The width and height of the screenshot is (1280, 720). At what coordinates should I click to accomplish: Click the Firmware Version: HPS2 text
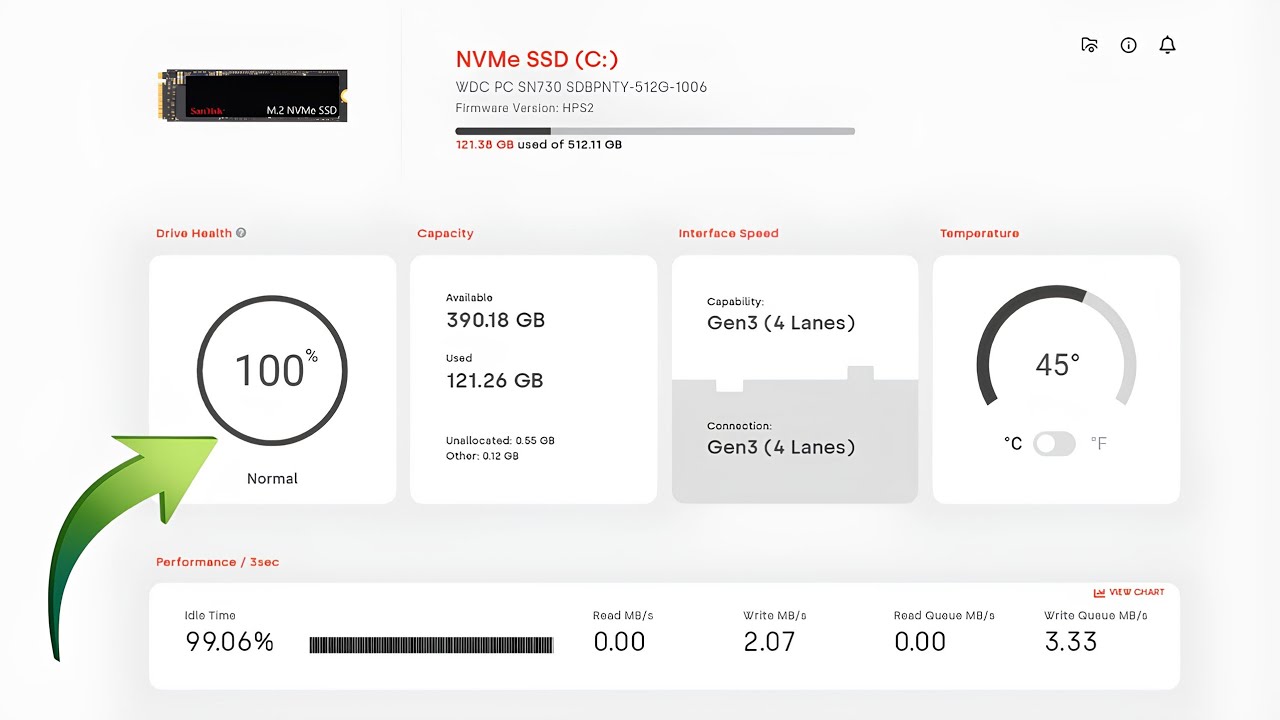[524, 107]
